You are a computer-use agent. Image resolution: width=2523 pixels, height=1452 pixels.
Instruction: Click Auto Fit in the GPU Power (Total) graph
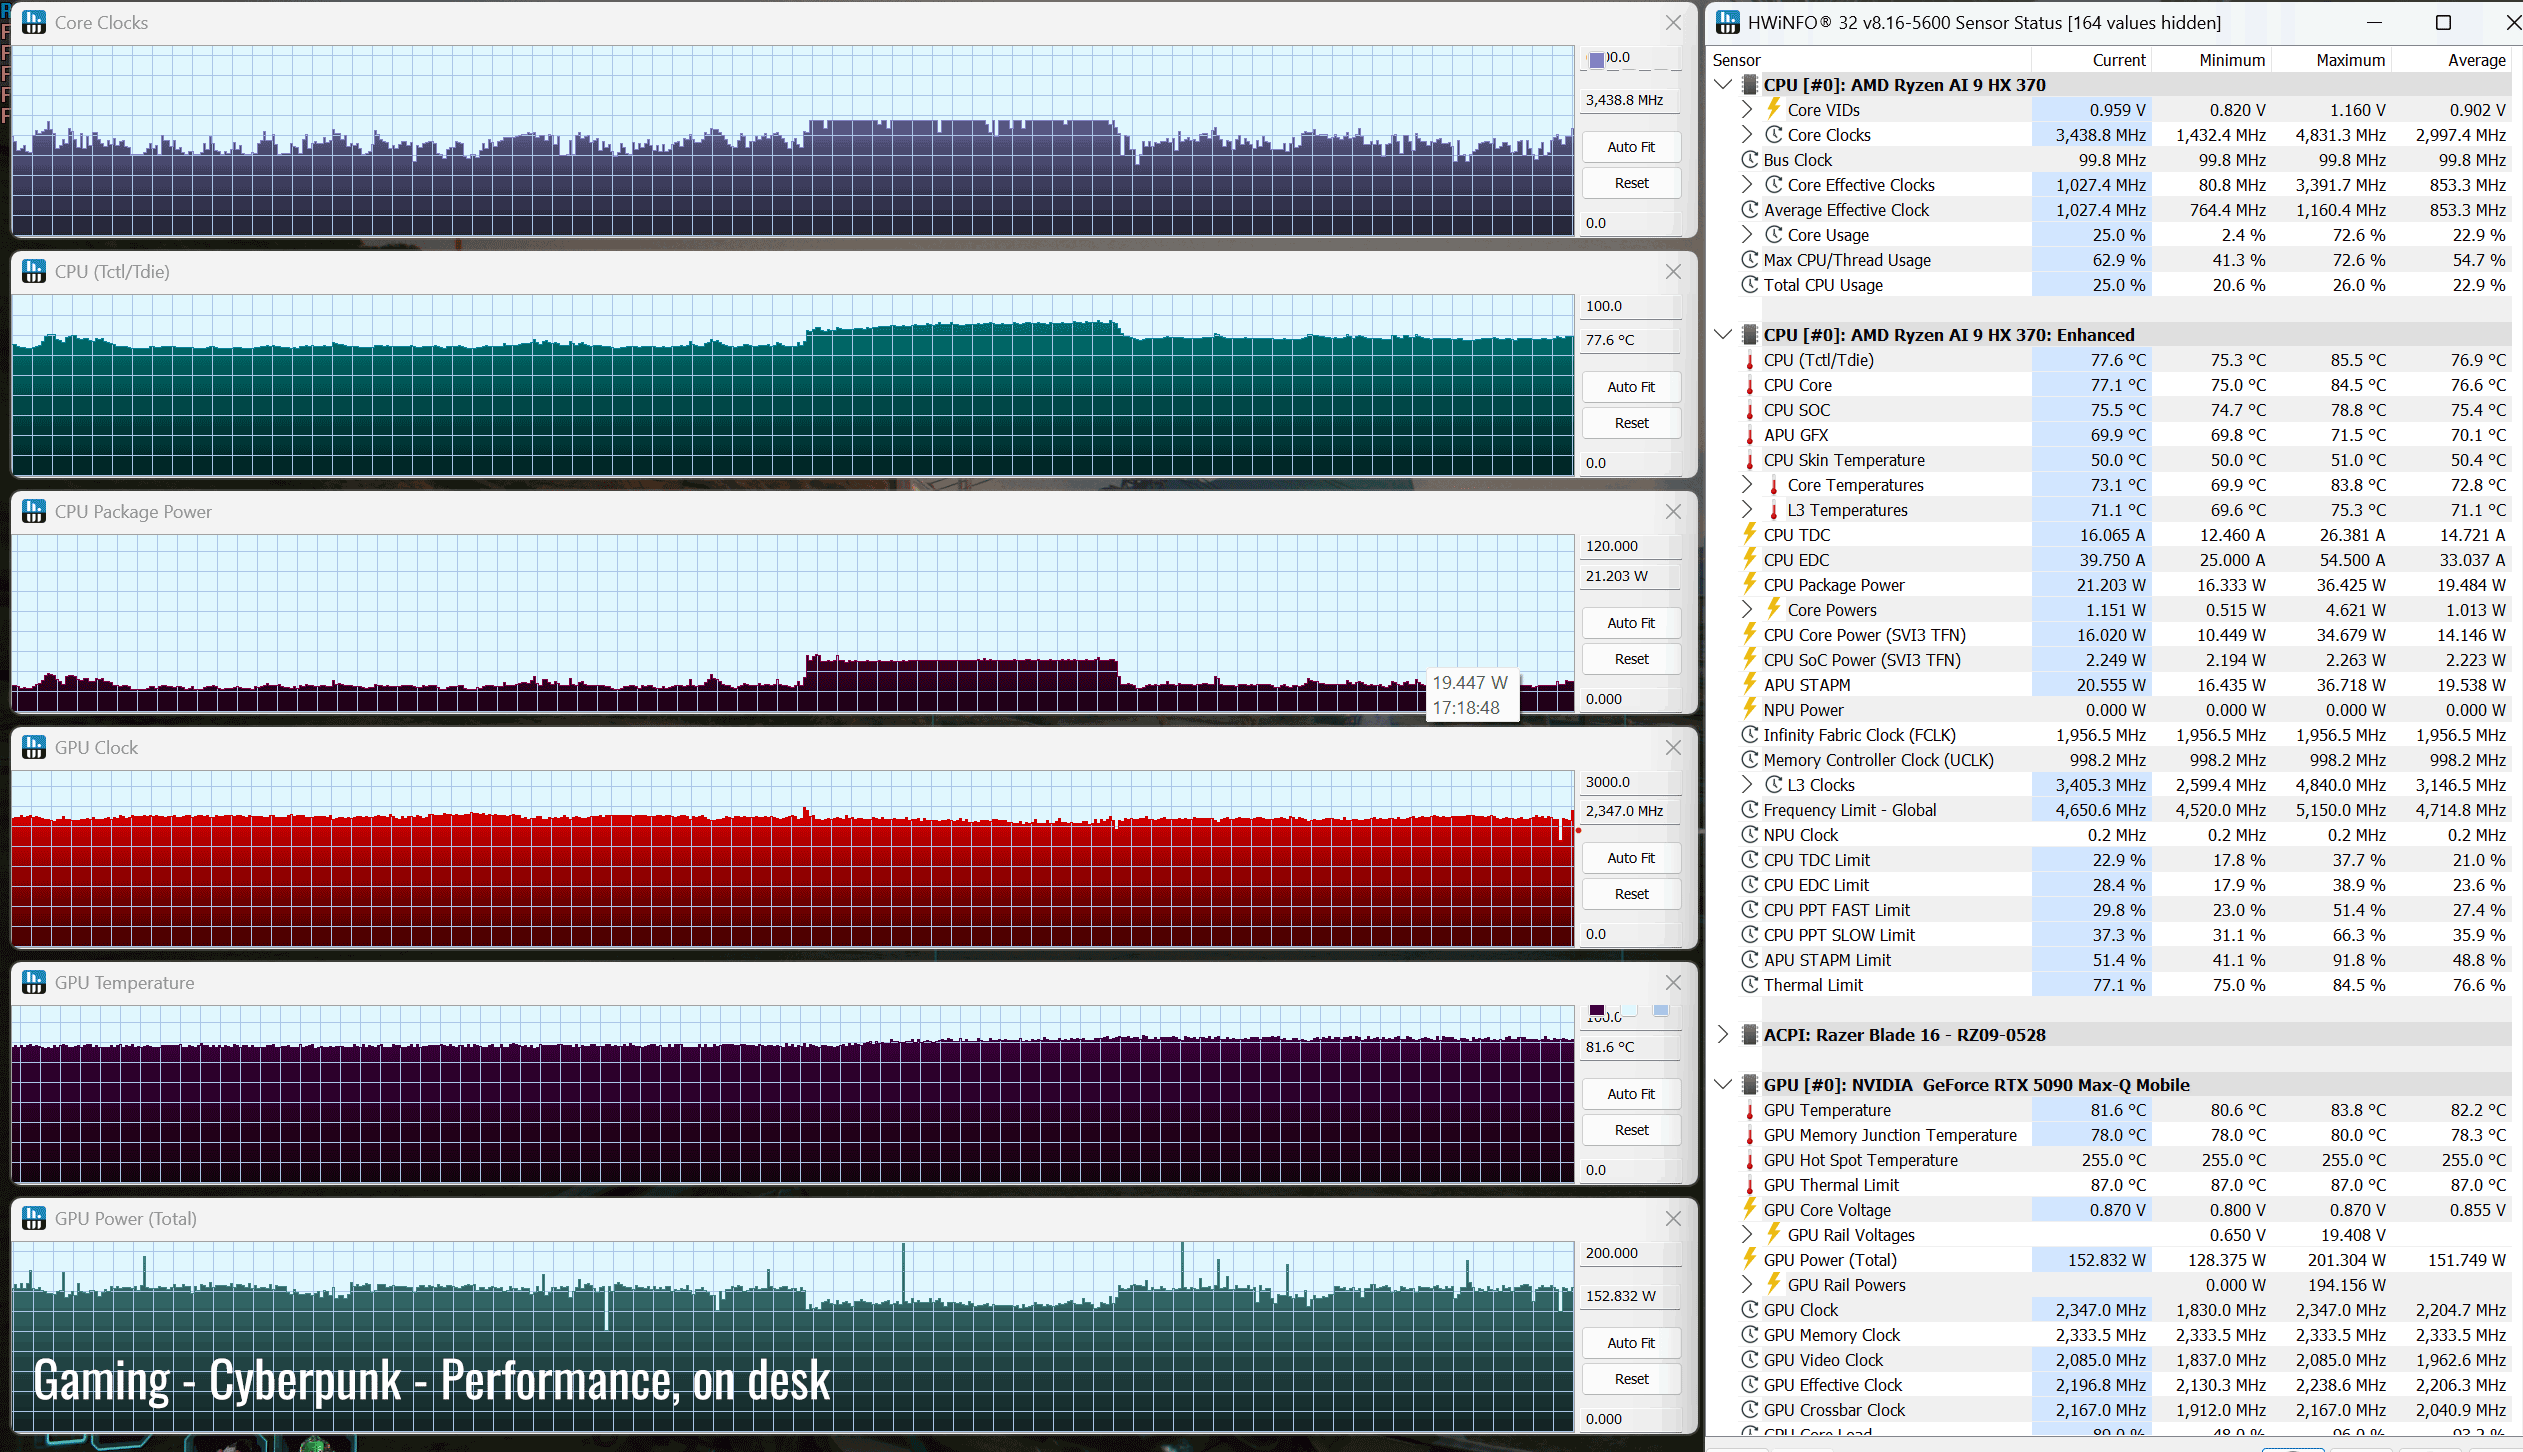pos(1631,1343)
